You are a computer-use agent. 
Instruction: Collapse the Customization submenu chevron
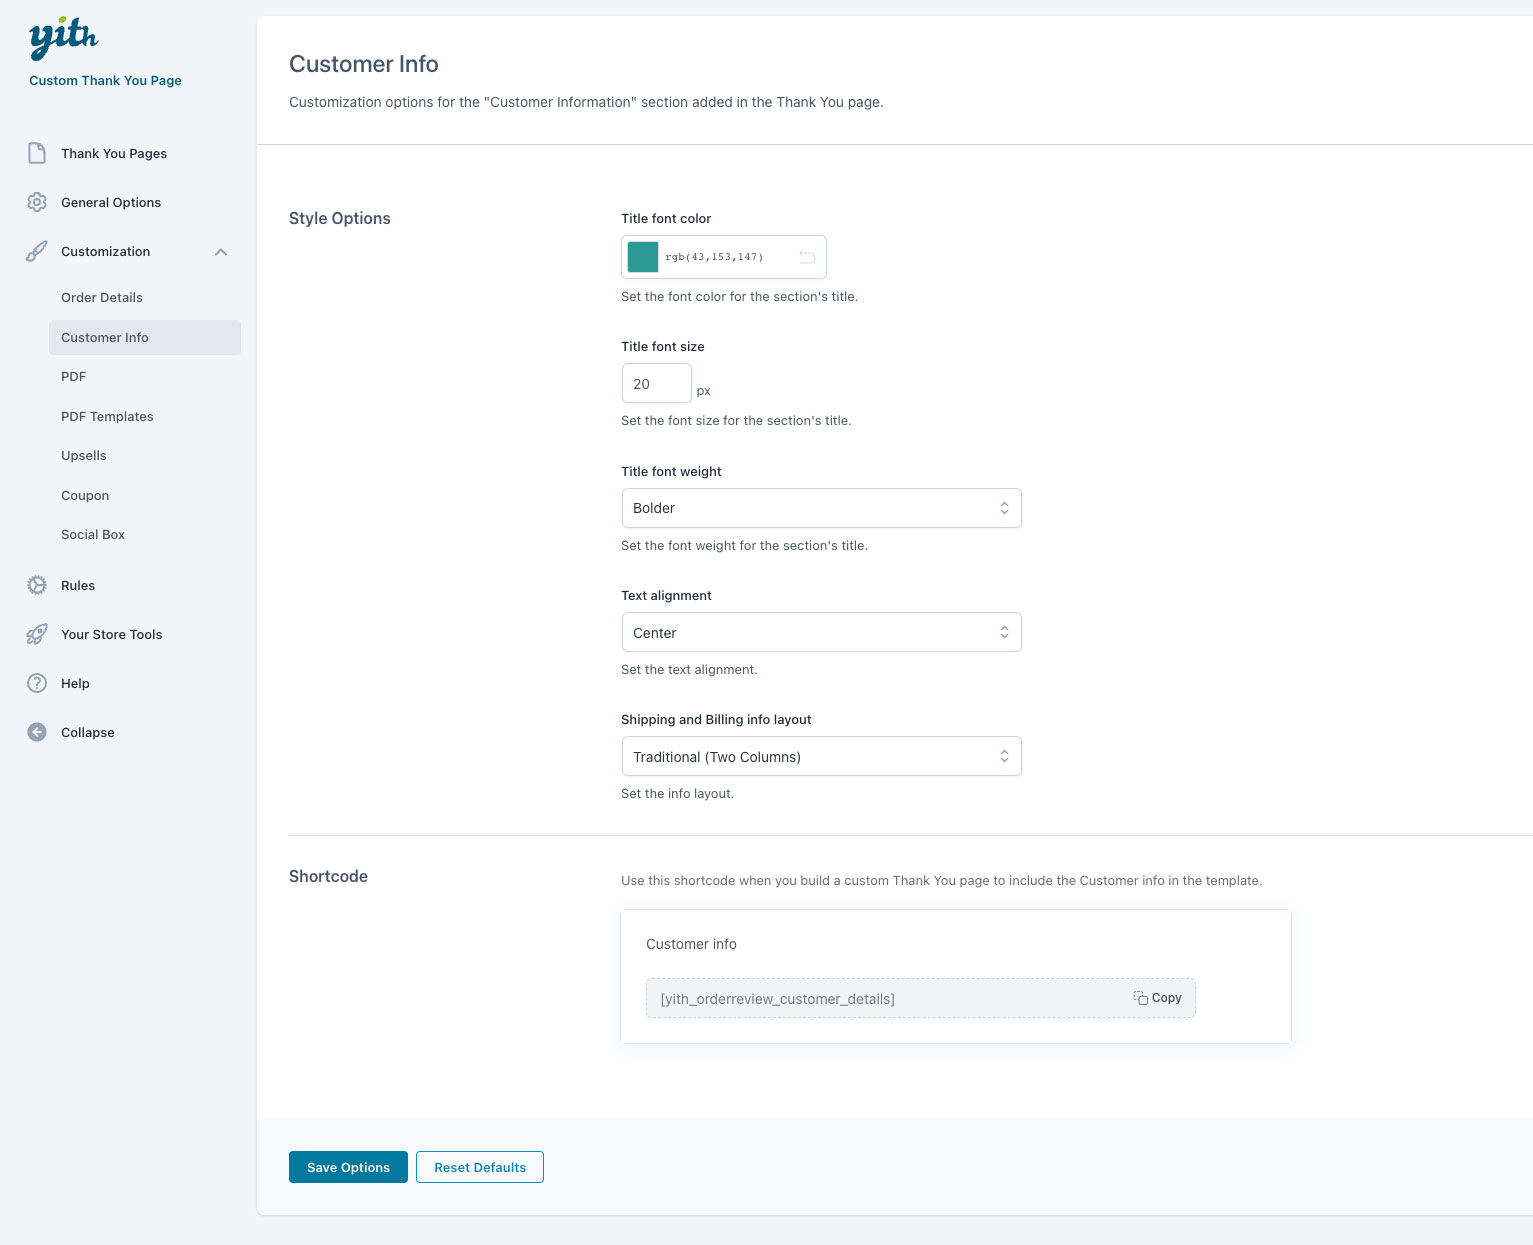click(x=221, y=252)
